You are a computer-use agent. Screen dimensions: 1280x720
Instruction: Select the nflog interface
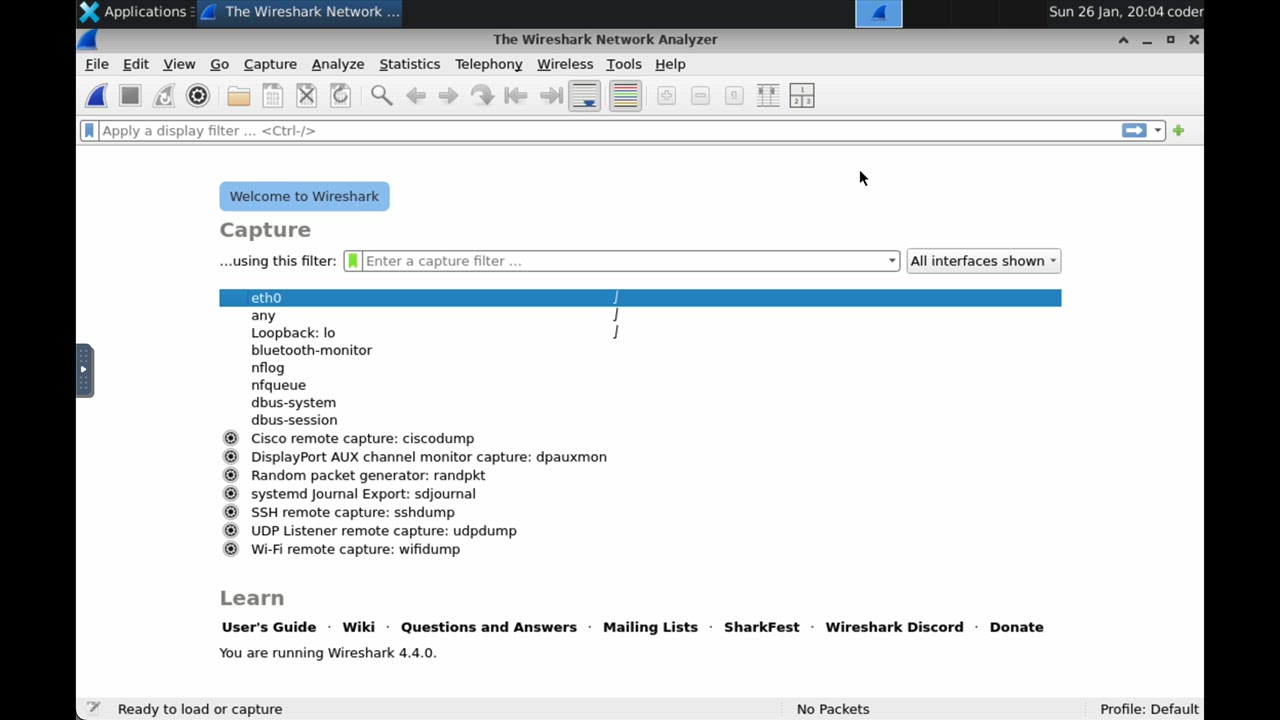[x=640, y=368]
